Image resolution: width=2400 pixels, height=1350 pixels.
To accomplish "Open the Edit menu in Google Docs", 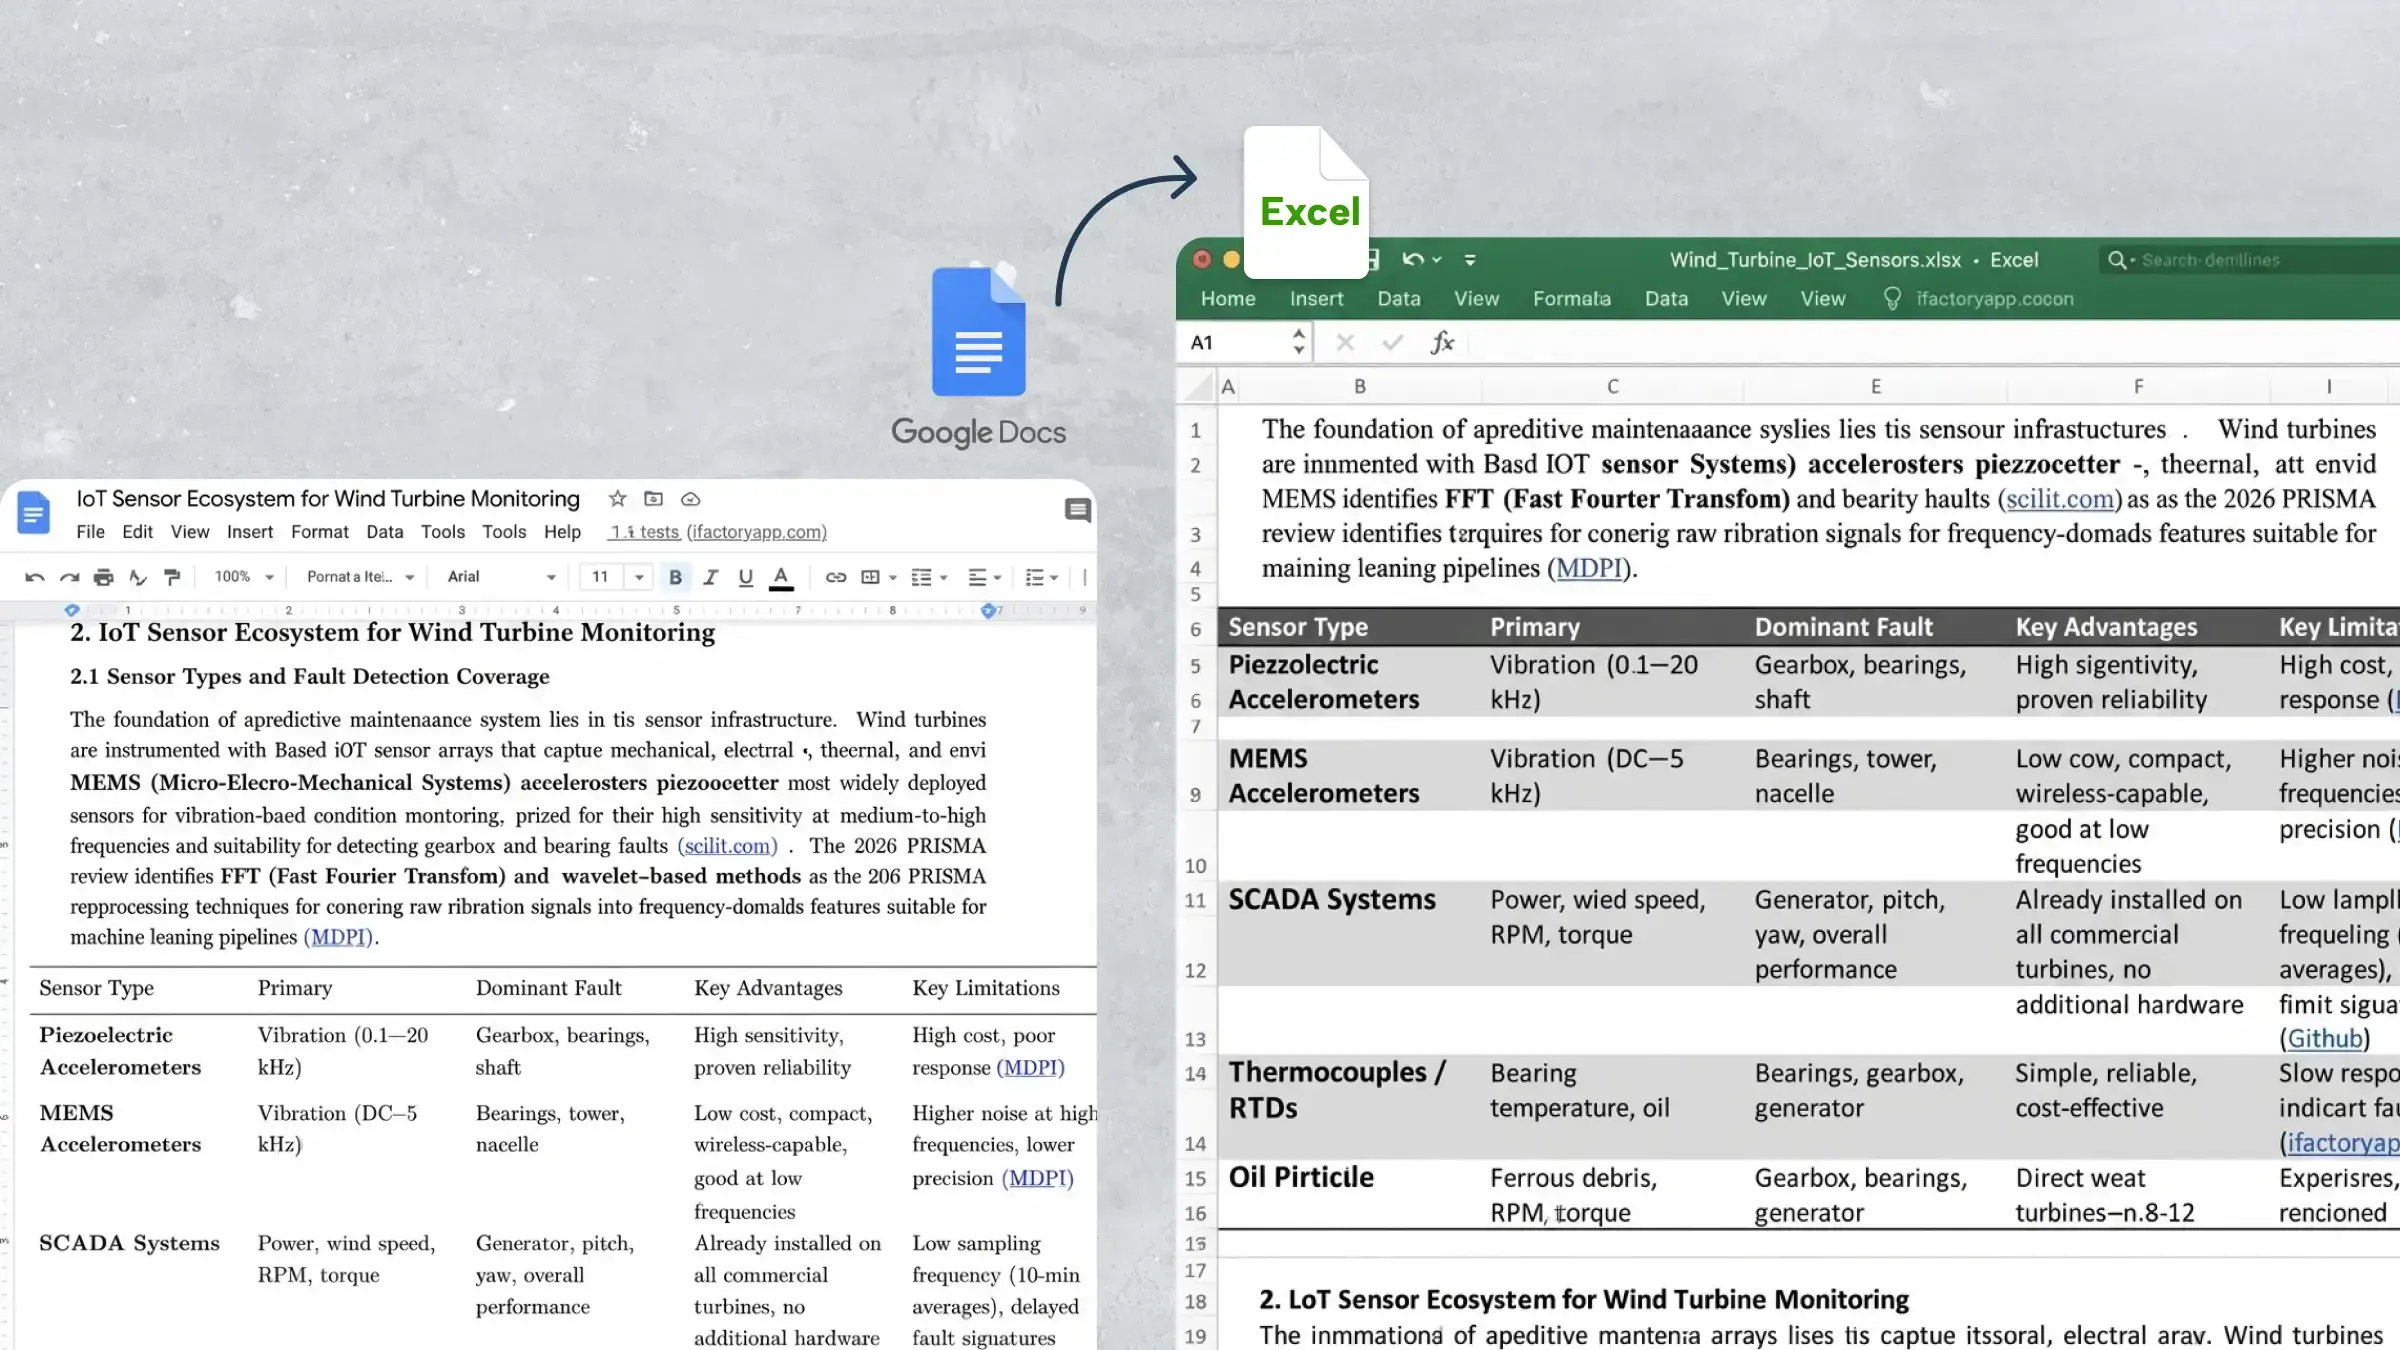I will (x=137, y=532).
